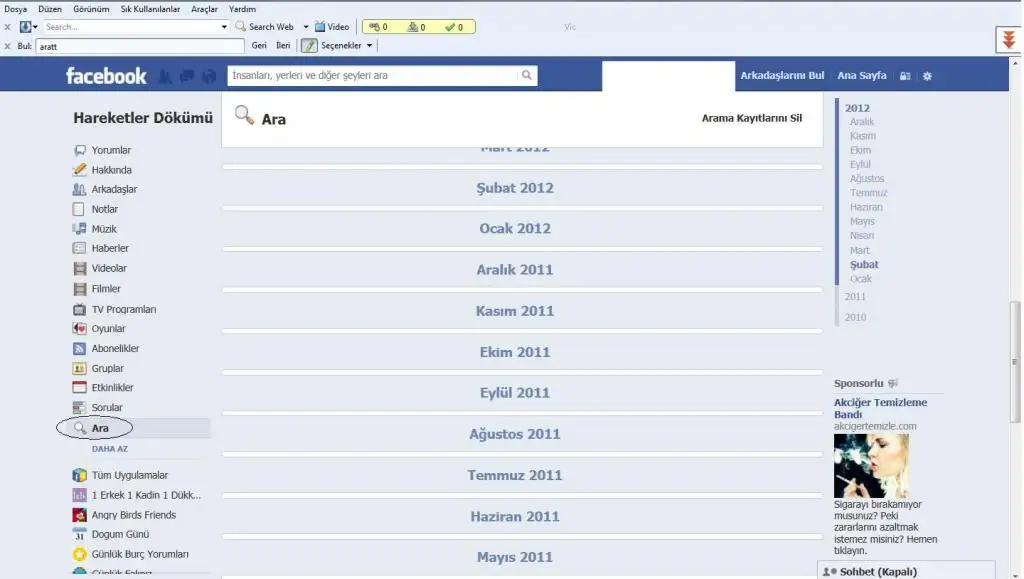This screenshot has height=579, width=1024.
Task: Click Arkadaşlarını Bul link
Action: tap(782, 76)
